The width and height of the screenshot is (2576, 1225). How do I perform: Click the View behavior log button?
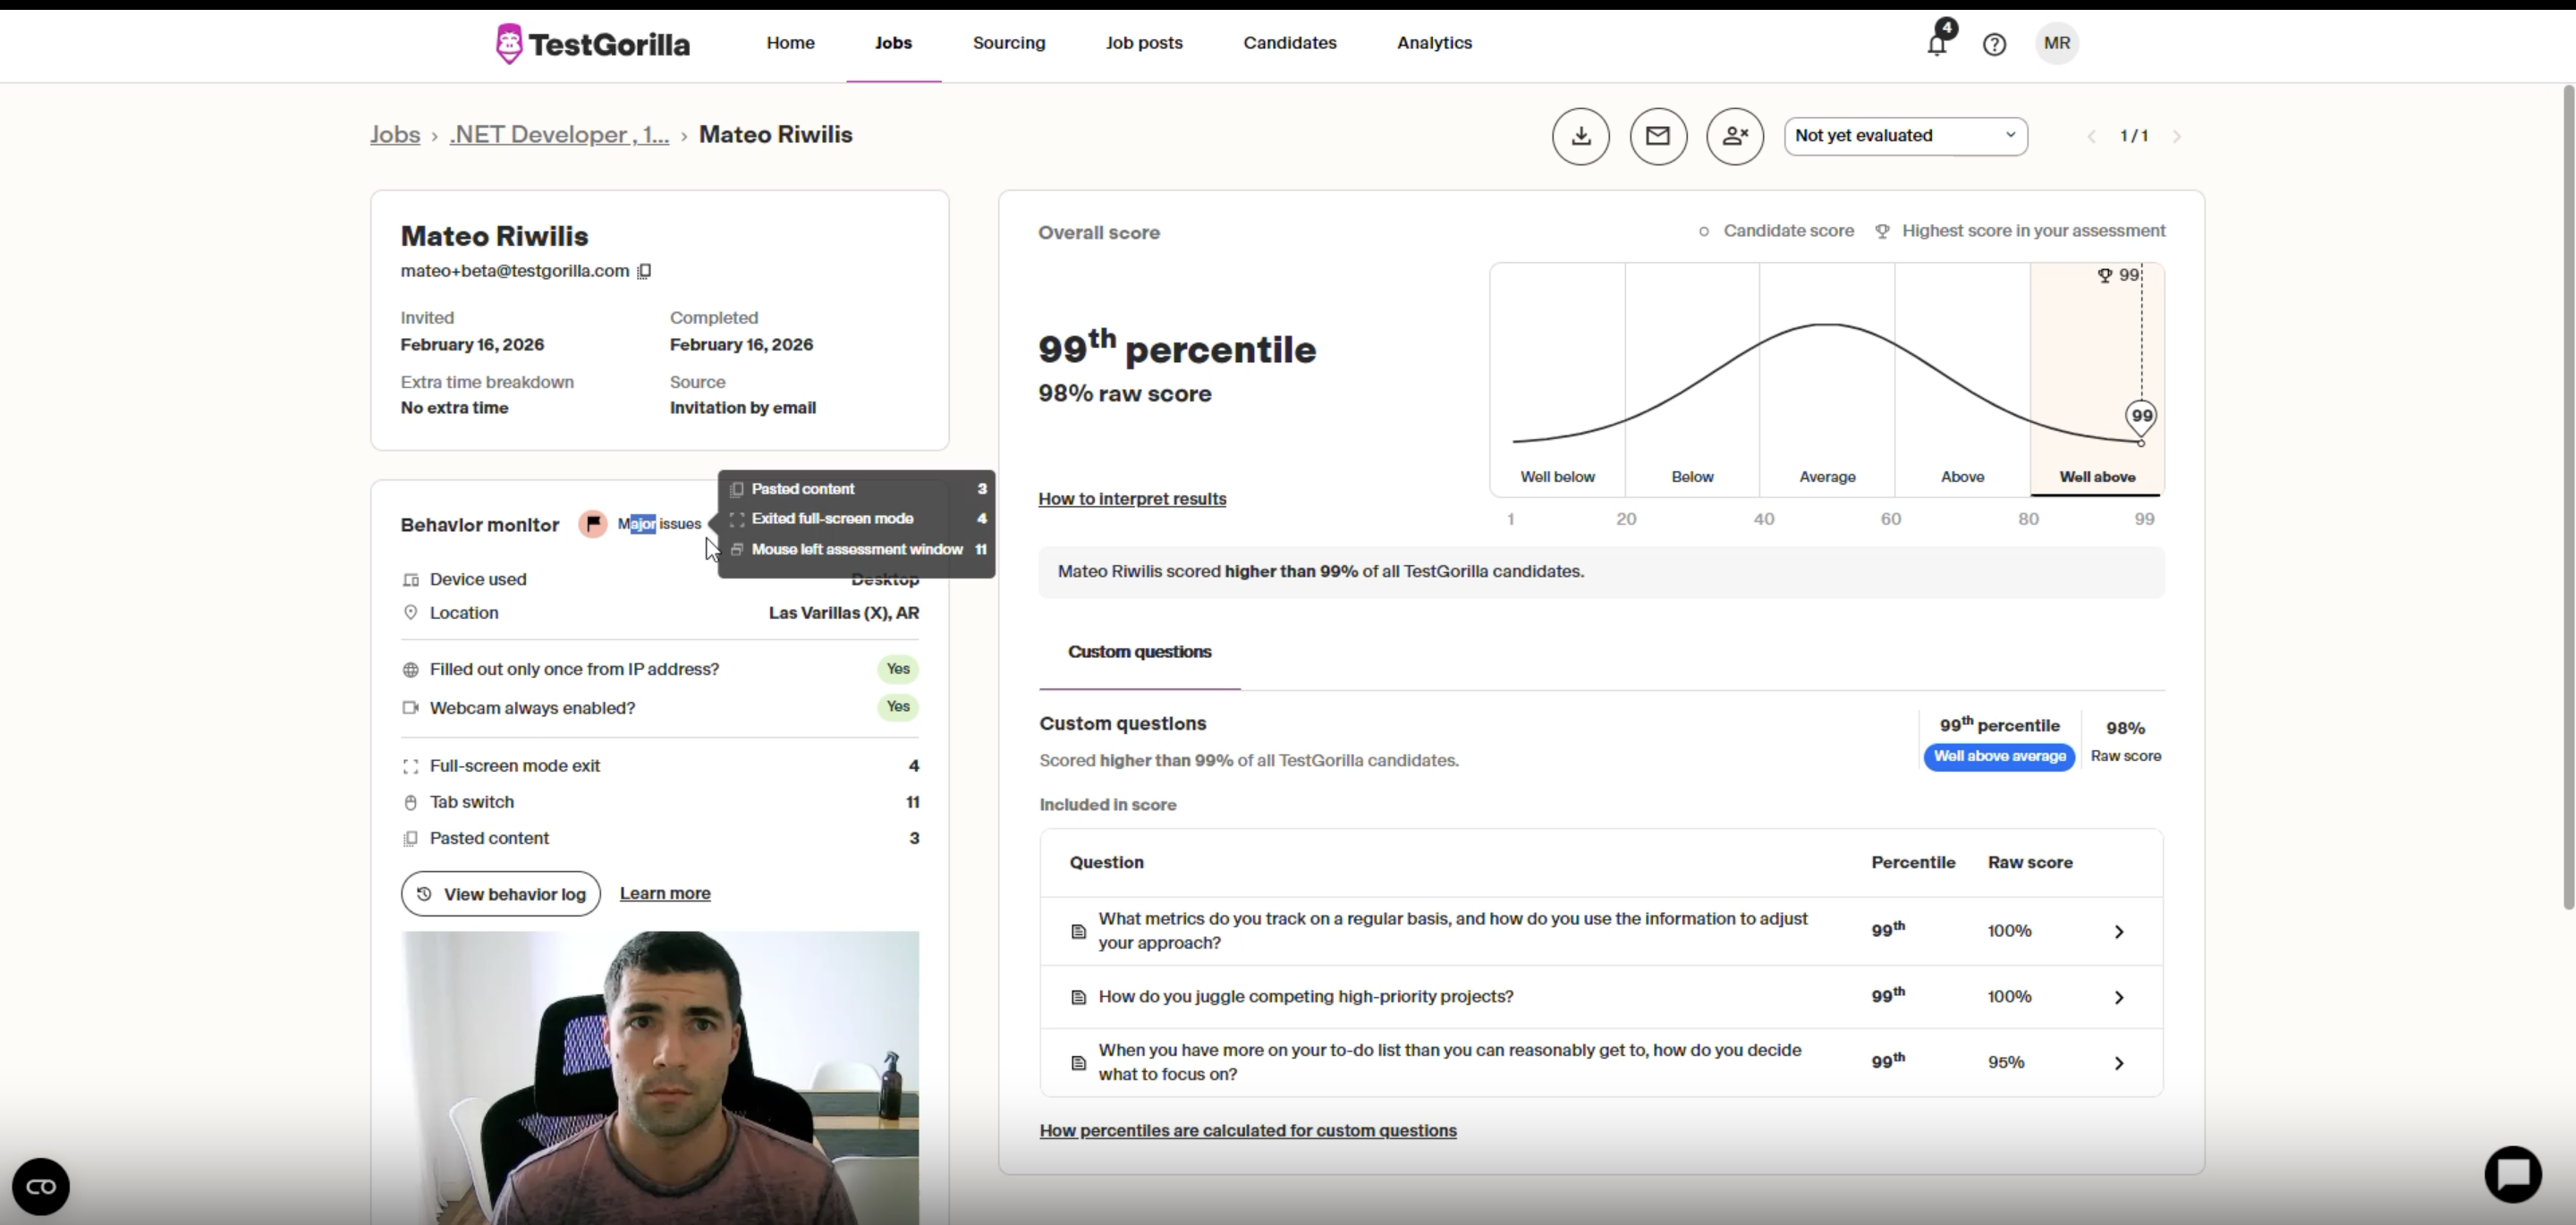tap(500, 894)
